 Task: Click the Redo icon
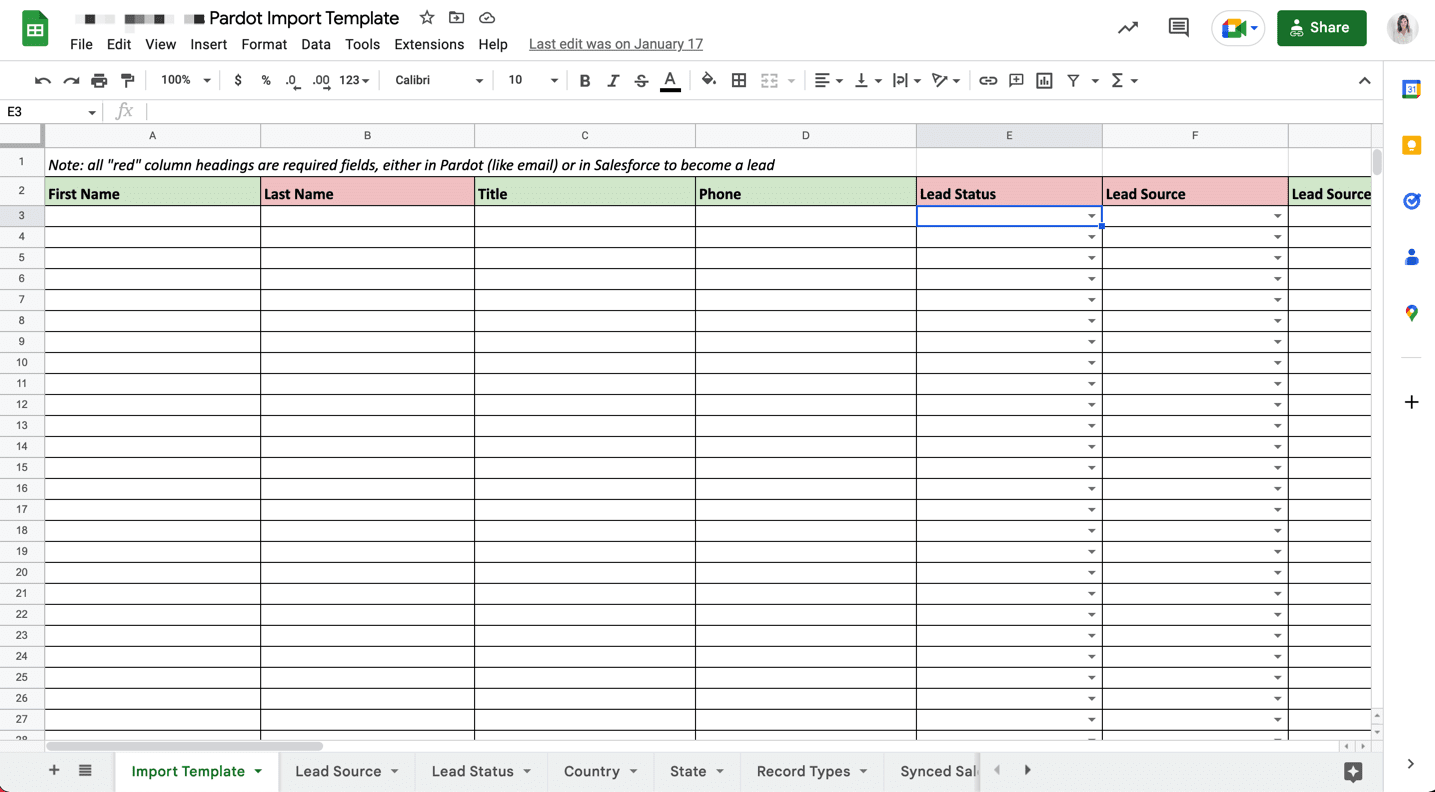click(x=71, y=80)
